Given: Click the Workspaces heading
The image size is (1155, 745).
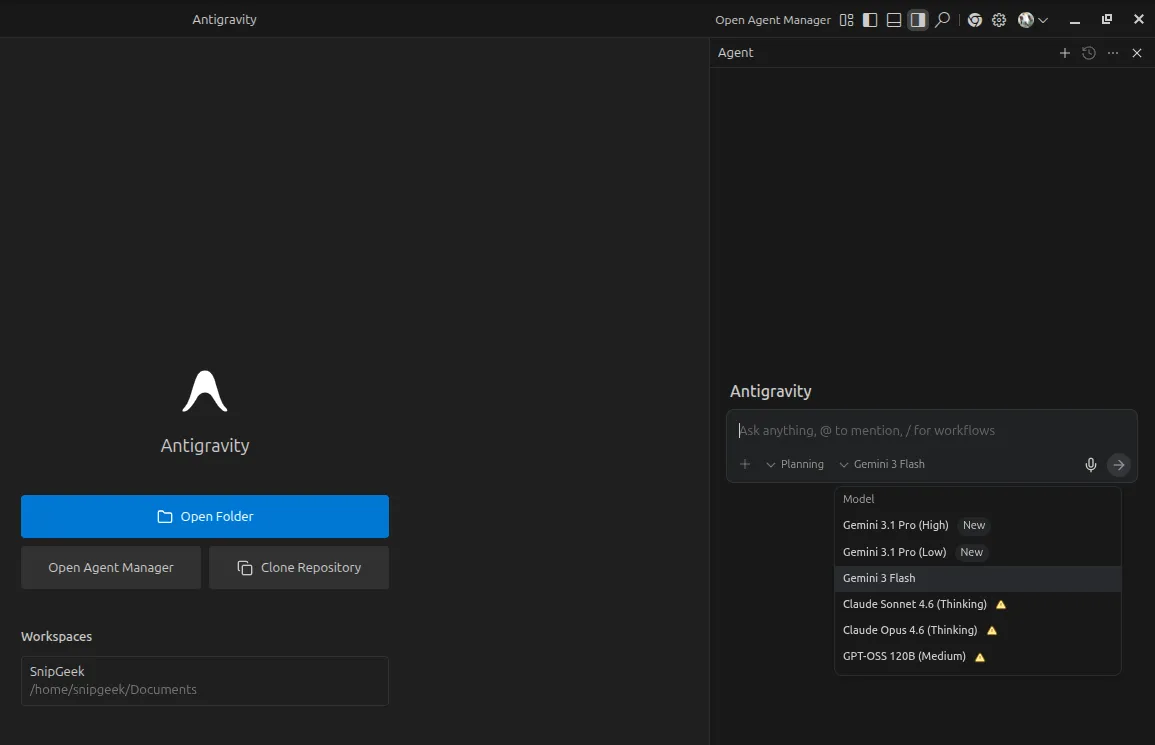Looking at the screenshot, I should [x=57, y=637].
